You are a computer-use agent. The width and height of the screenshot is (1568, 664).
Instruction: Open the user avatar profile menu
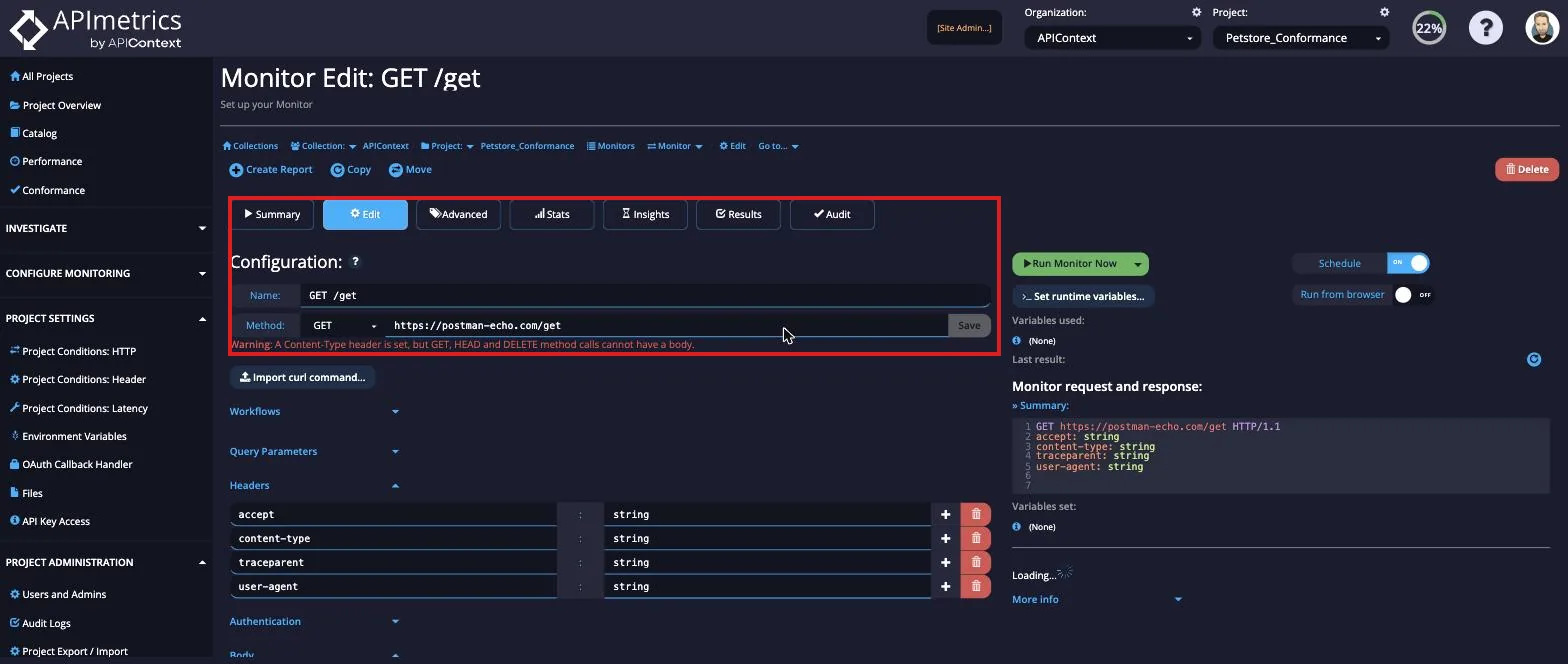pyautogui.click(x=1543, y=28)
